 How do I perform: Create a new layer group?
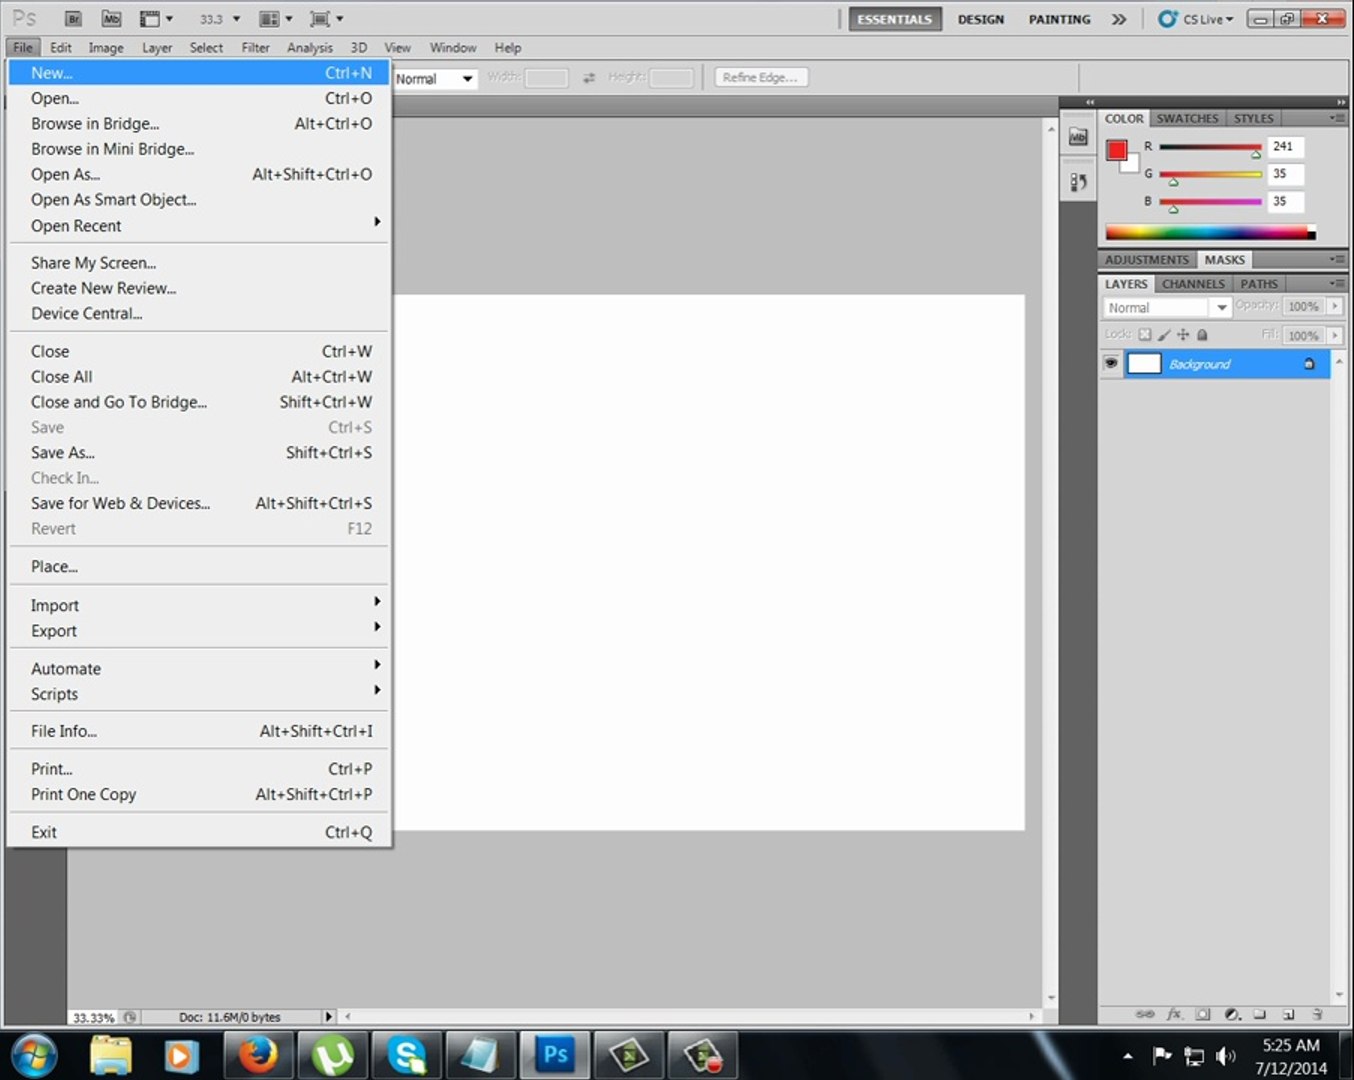(x=1260, y=1014)
